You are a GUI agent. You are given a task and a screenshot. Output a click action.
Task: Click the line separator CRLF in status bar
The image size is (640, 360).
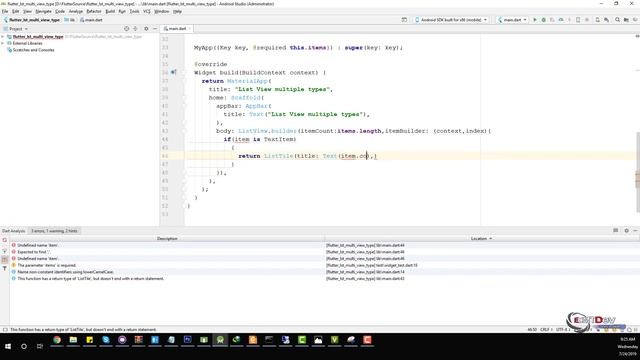545,329
